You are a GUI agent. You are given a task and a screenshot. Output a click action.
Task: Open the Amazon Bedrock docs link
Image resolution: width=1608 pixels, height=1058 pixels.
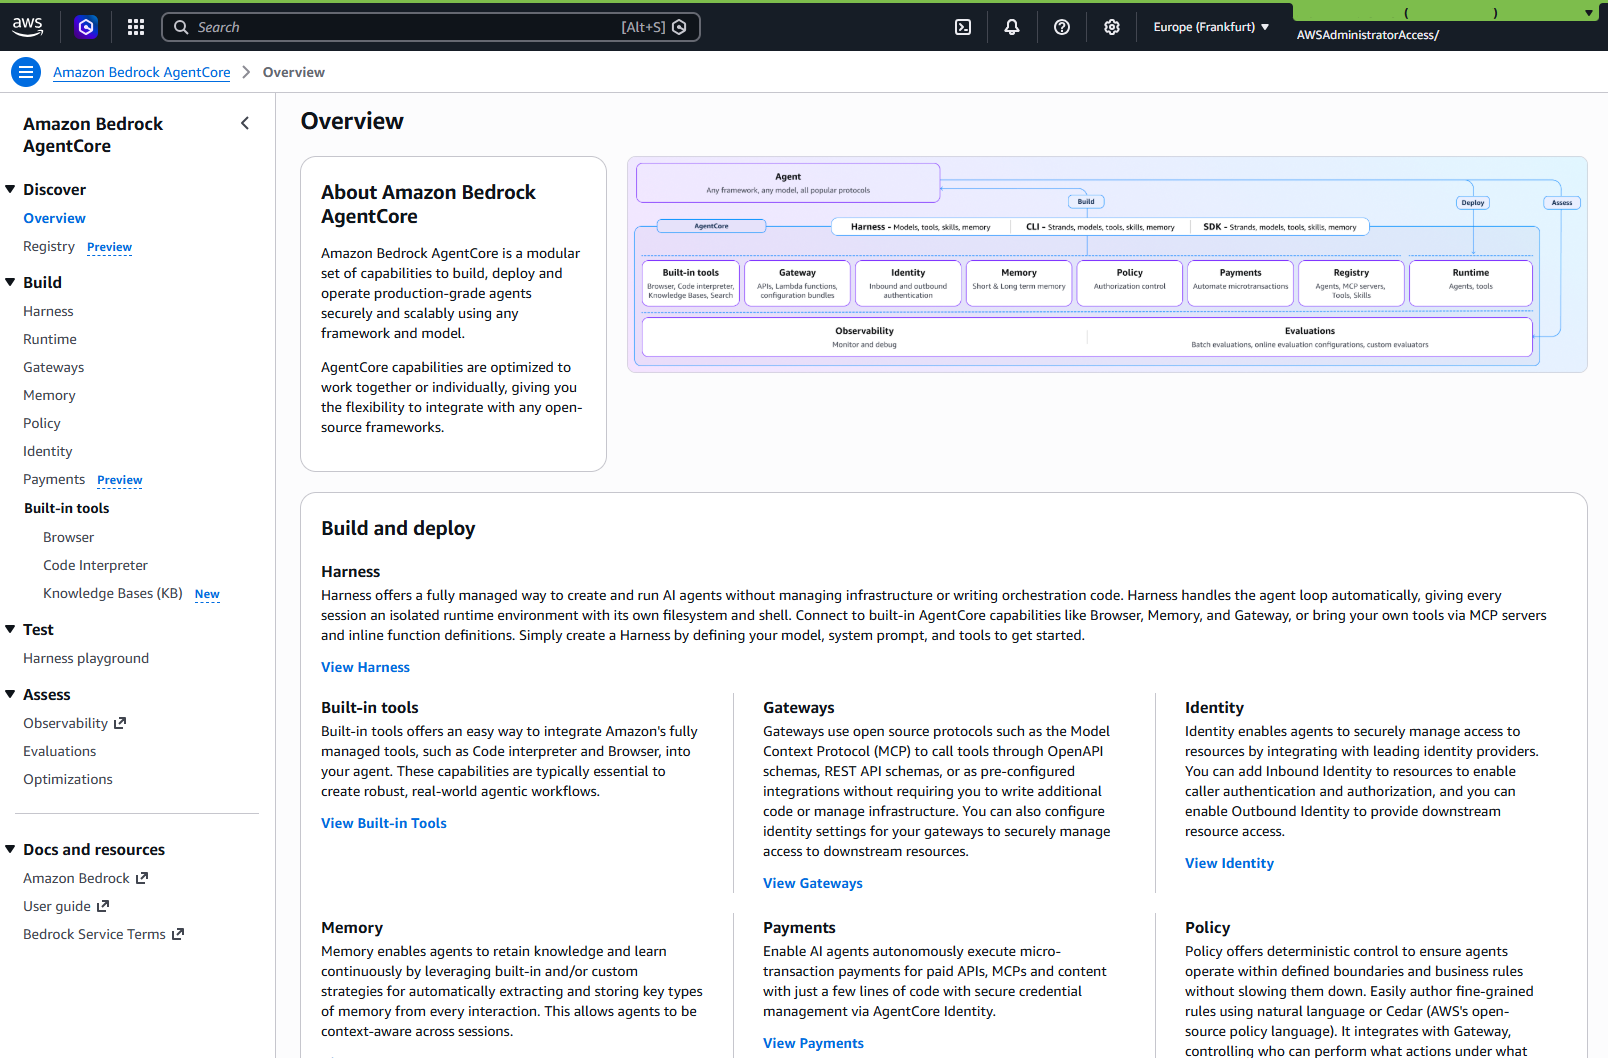tap(76, 878)
